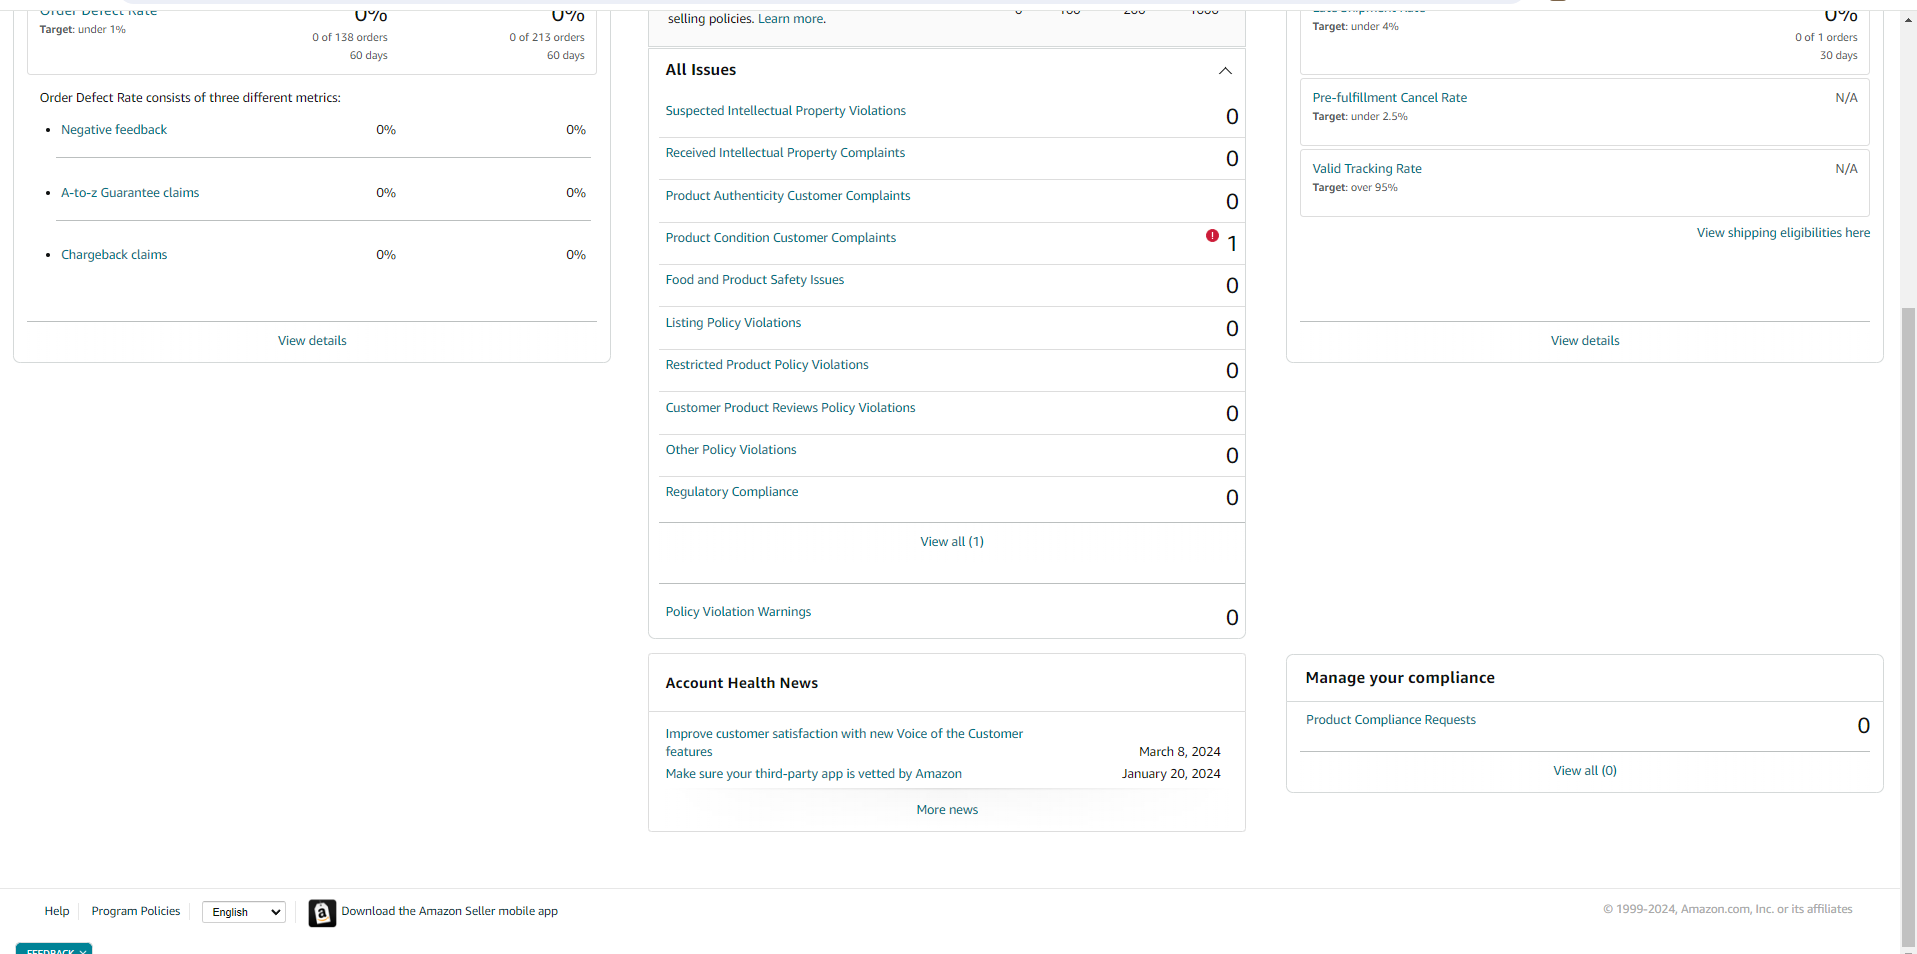Open Policy Violation Warnings
Viewport: 1917px width, 954px height.
pos(738,612)
